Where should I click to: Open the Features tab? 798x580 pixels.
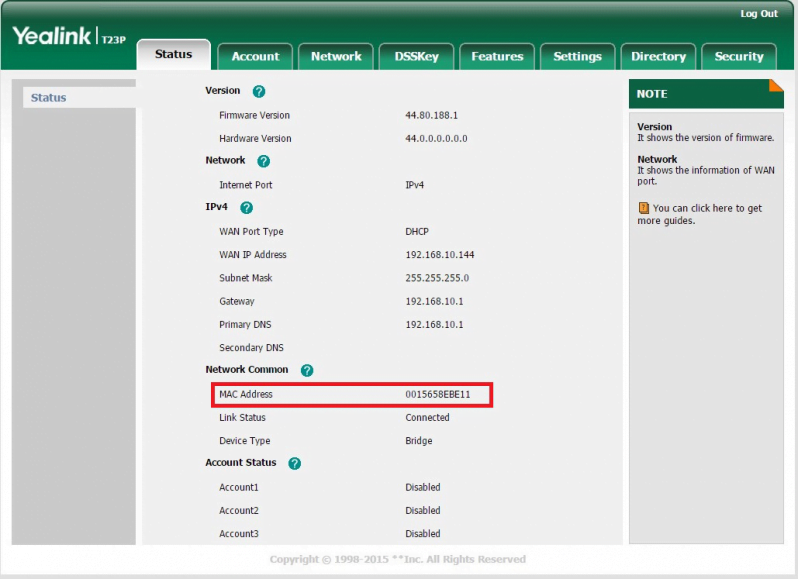tap(497, 56)
